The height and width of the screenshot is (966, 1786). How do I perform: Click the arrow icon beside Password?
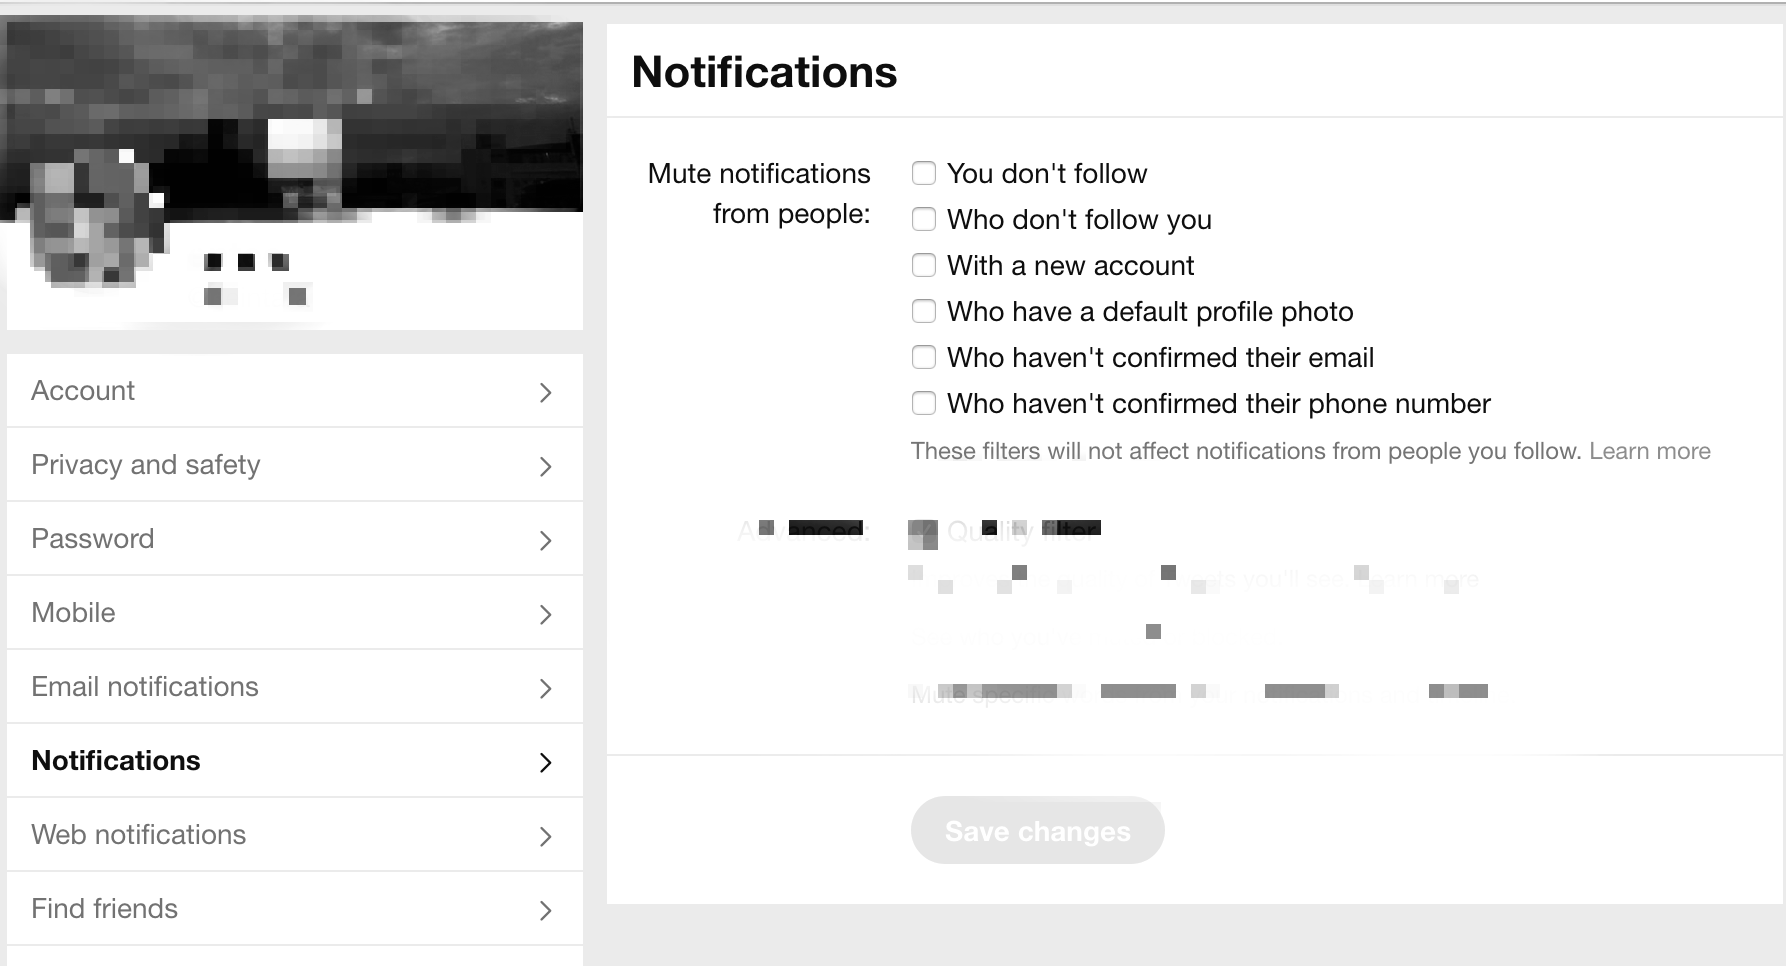point(545,540)
